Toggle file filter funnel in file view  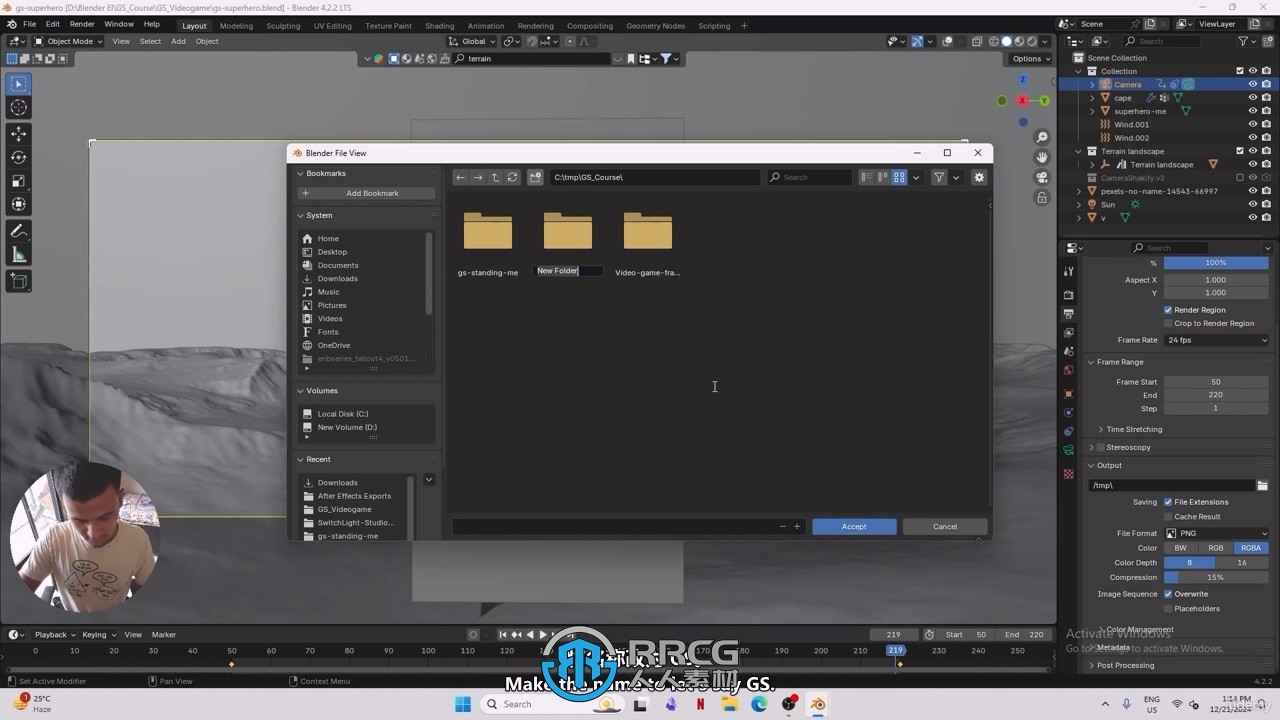click(939, 177)
